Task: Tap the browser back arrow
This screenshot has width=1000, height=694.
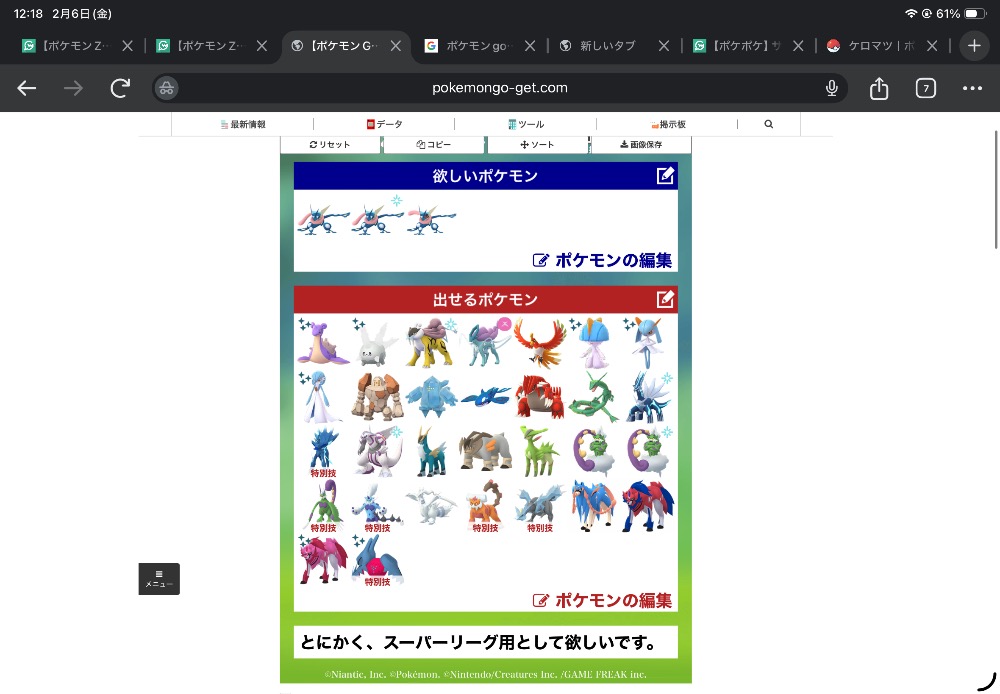Action: [x=27, y=88]
